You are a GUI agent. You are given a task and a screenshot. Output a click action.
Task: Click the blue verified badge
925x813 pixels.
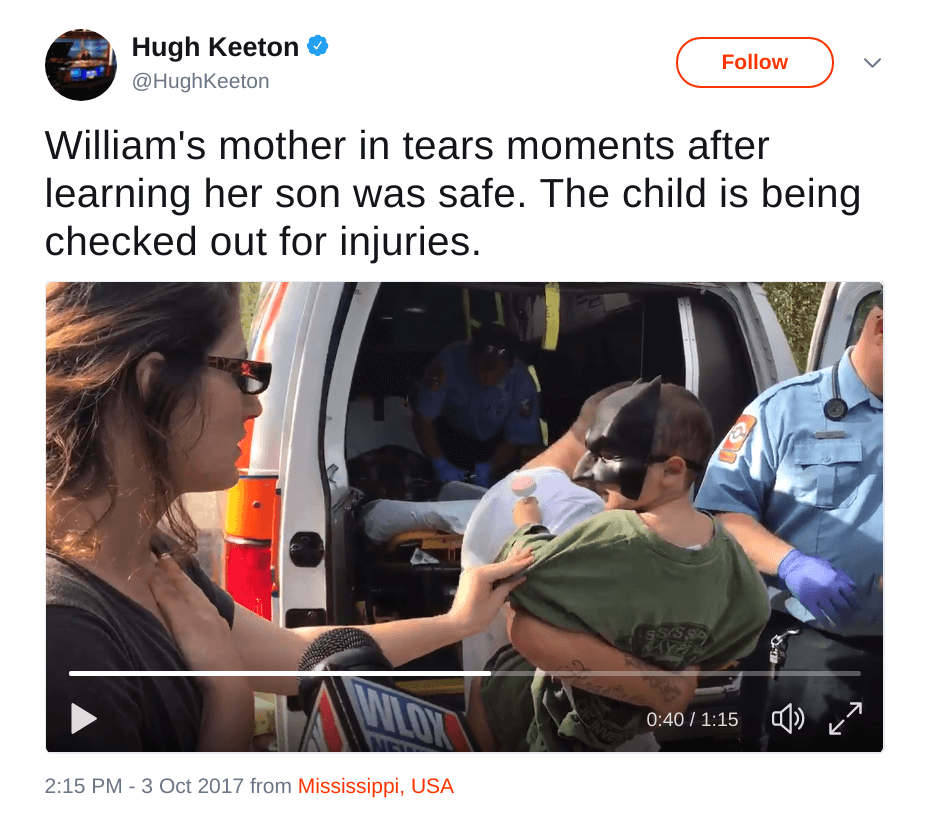(318, 46)
